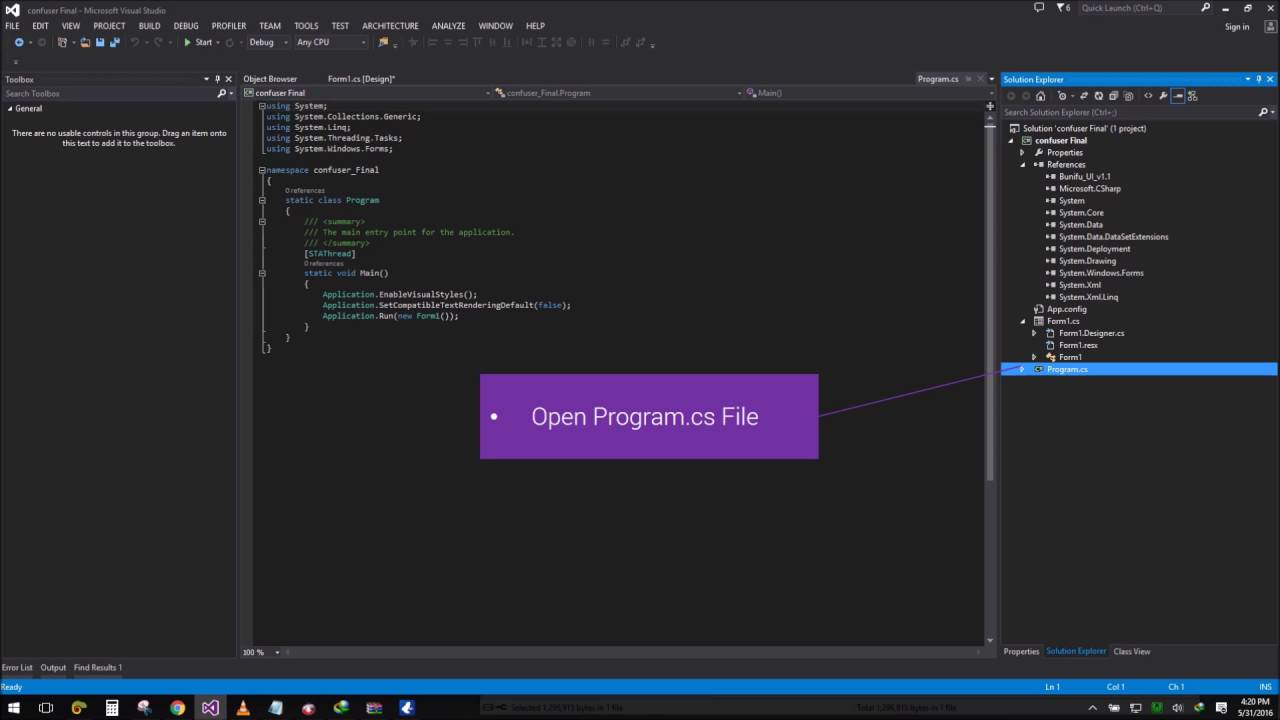Click the View Class Diagram icon
1280x720 pixels.
[1192, 96]
